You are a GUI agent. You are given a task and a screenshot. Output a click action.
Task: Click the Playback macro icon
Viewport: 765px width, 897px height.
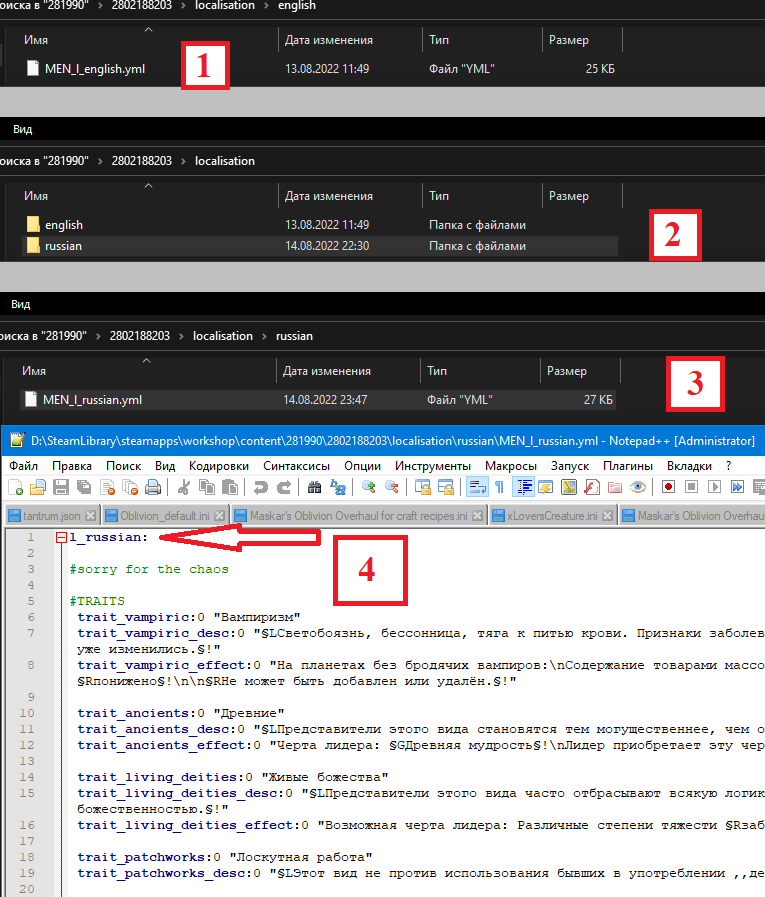click(714, 487)
